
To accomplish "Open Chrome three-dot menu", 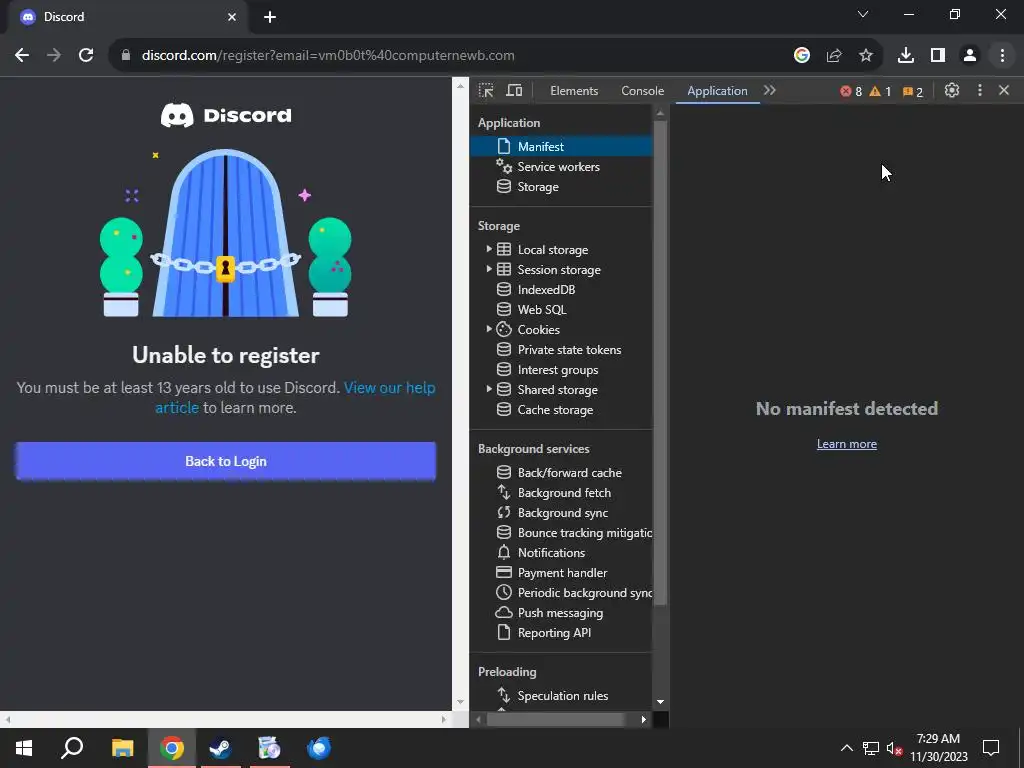I will [1002, 56].
